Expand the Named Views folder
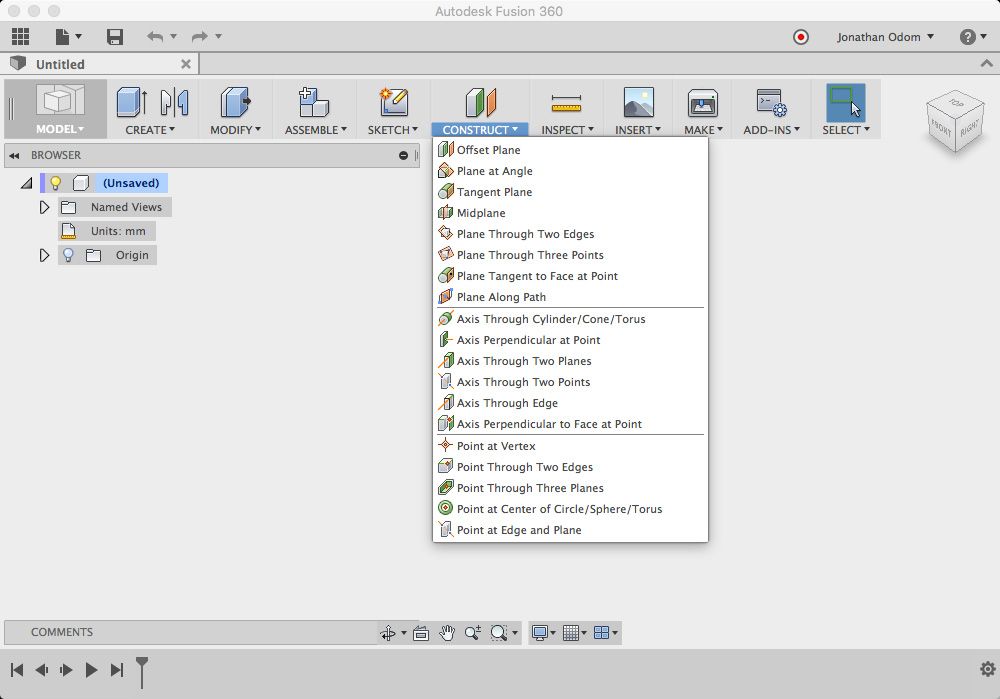Viewport: 1000px width, 699px height. pos(43,207)
